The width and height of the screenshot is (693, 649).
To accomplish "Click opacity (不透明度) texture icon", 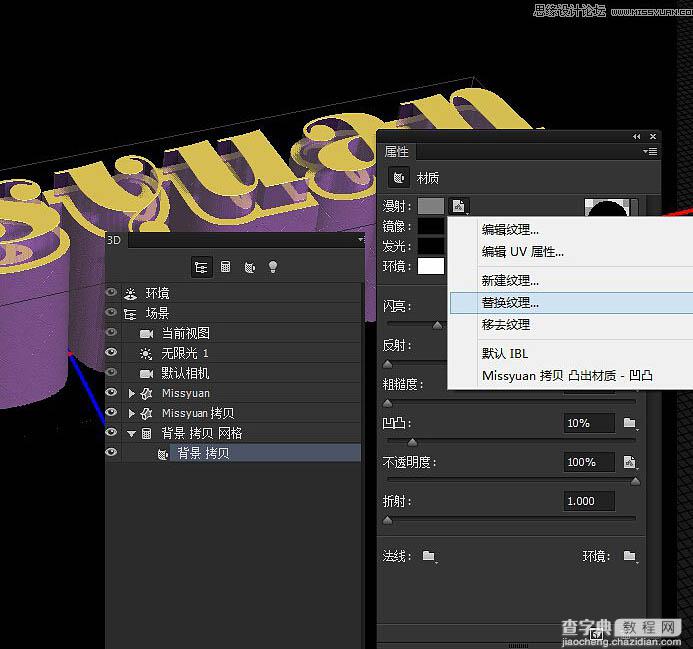I will click(630, 462).
